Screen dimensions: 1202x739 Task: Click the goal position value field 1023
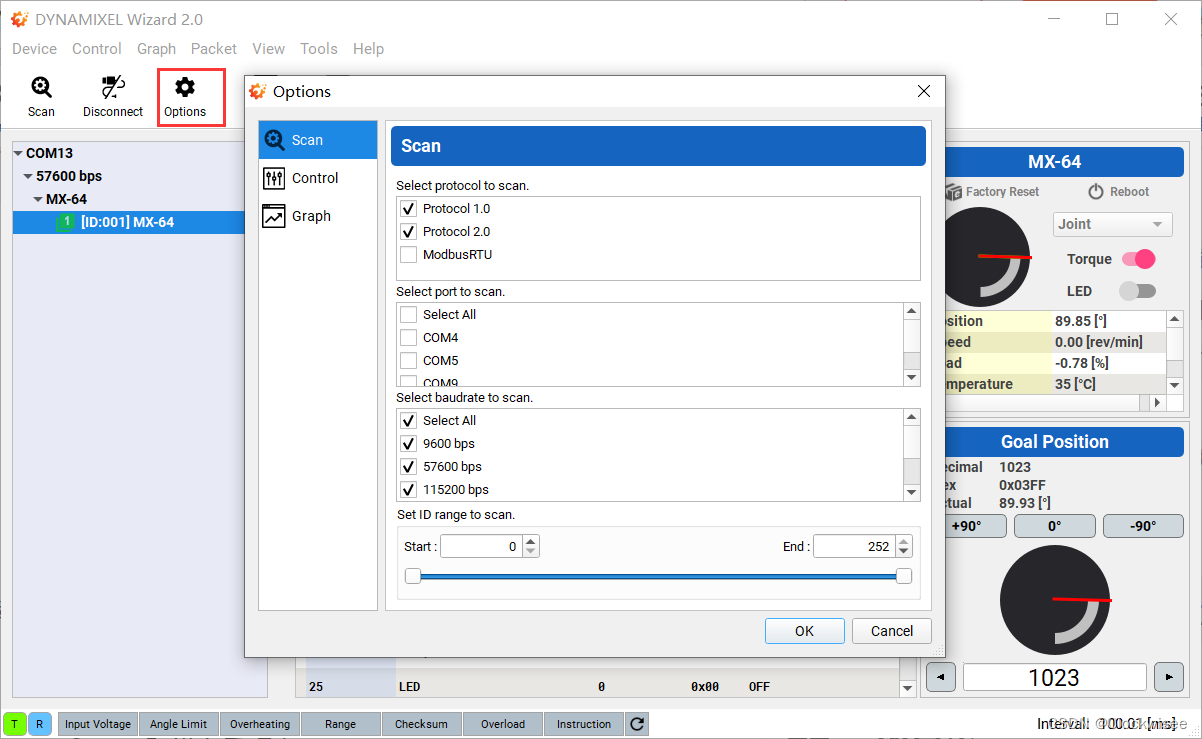tap(1054, 677)
